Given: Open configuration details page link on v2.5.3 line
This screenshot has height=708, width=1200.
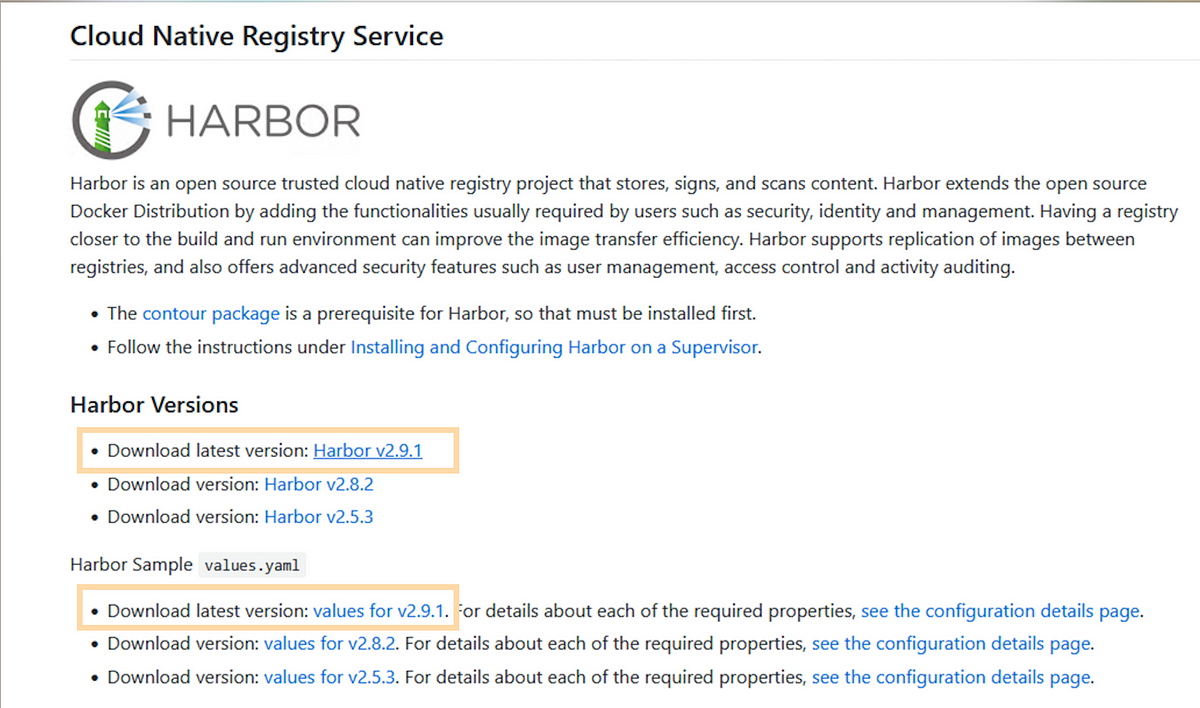Looking at the screenshot, I should tap(951, 676).
